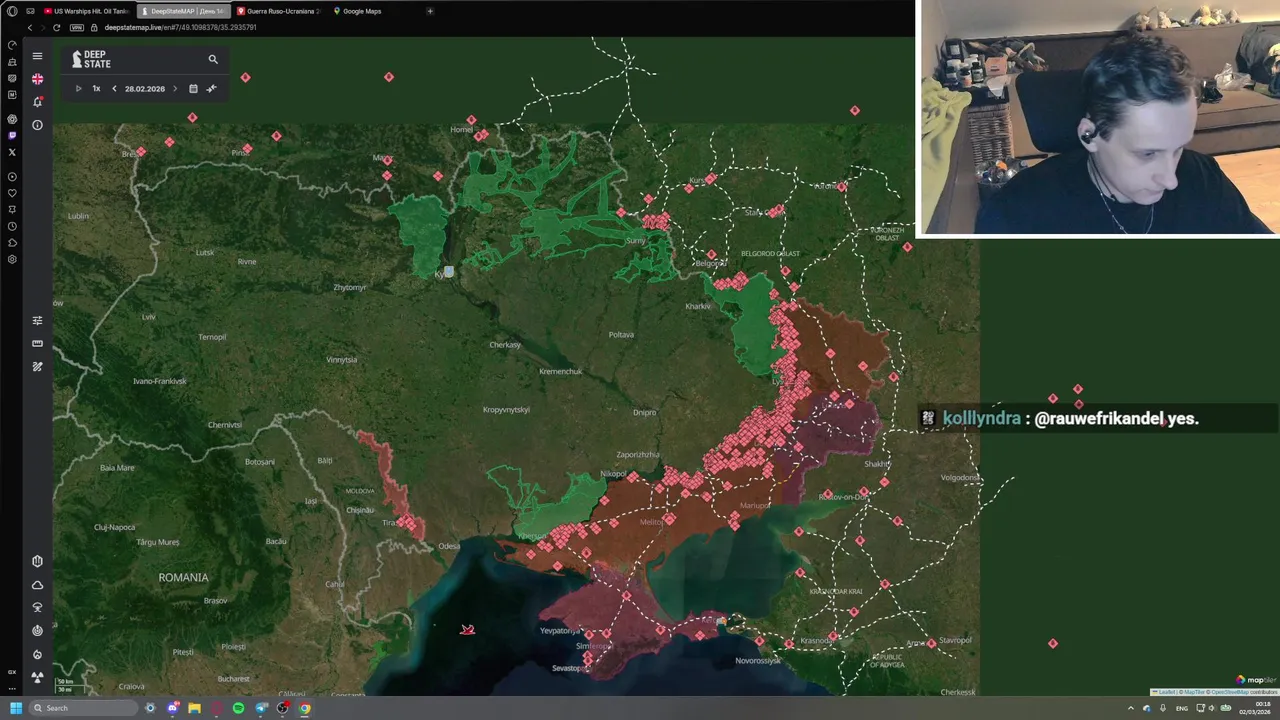The width and height of the screenshot is (1280, 720).
Task: Show hidden system tray icons
Action: pyautogui.click(x=1131, y=708)
